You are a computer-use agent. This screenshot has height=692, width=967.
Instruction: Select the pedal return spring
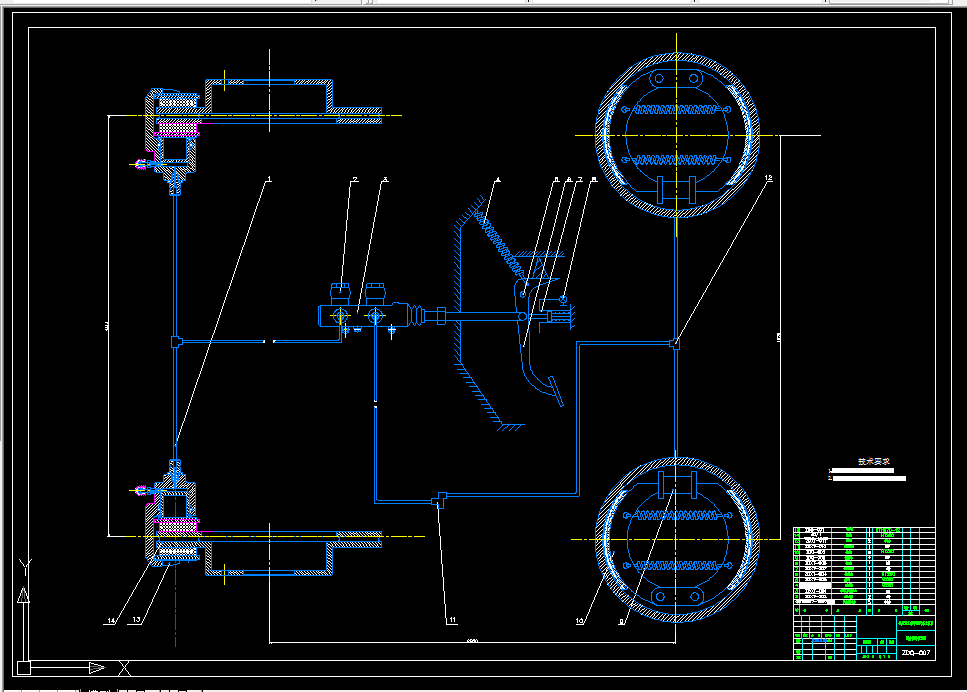click(500, 244)
